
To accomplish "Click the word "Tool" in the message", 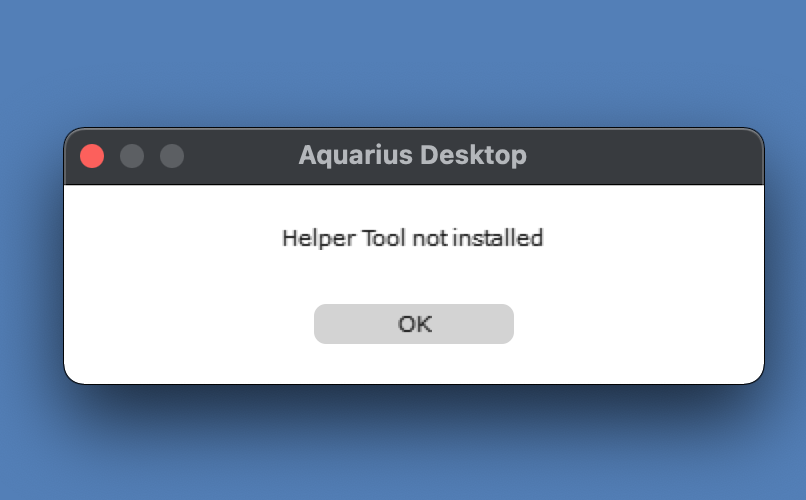I will pos(384,238).
